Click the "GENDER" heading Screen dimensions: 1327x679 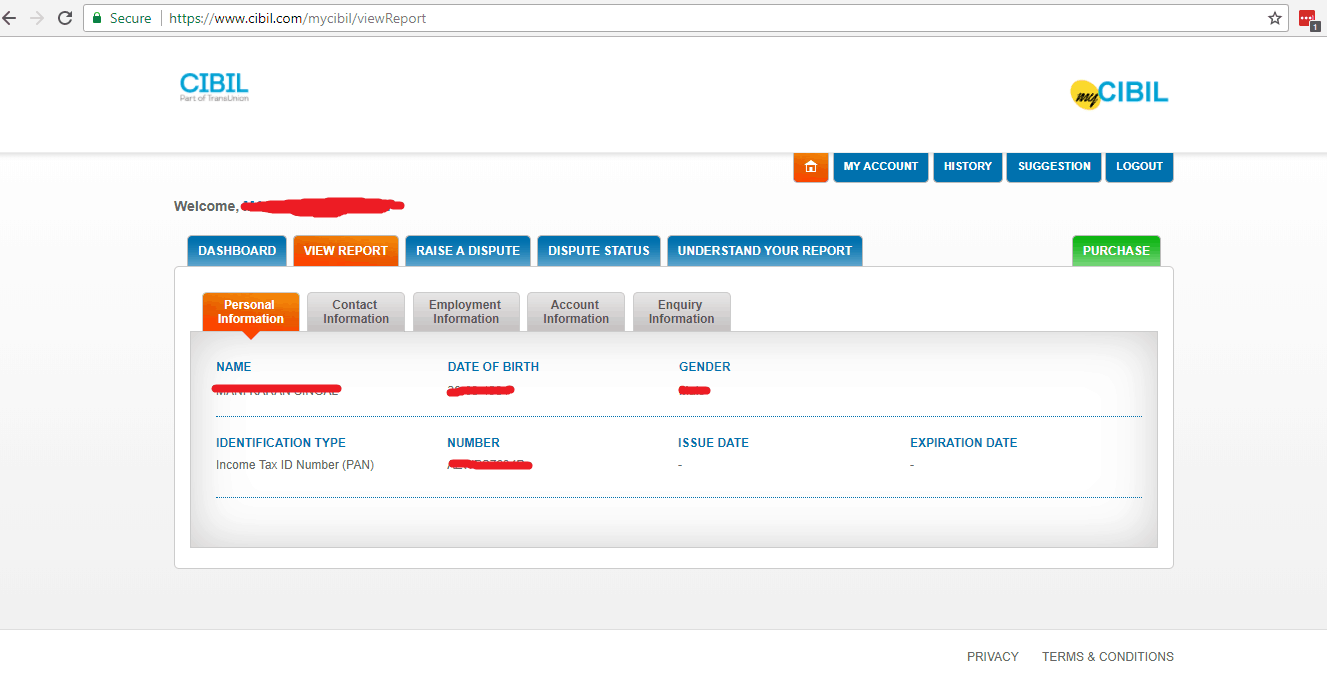coord(705,367)
